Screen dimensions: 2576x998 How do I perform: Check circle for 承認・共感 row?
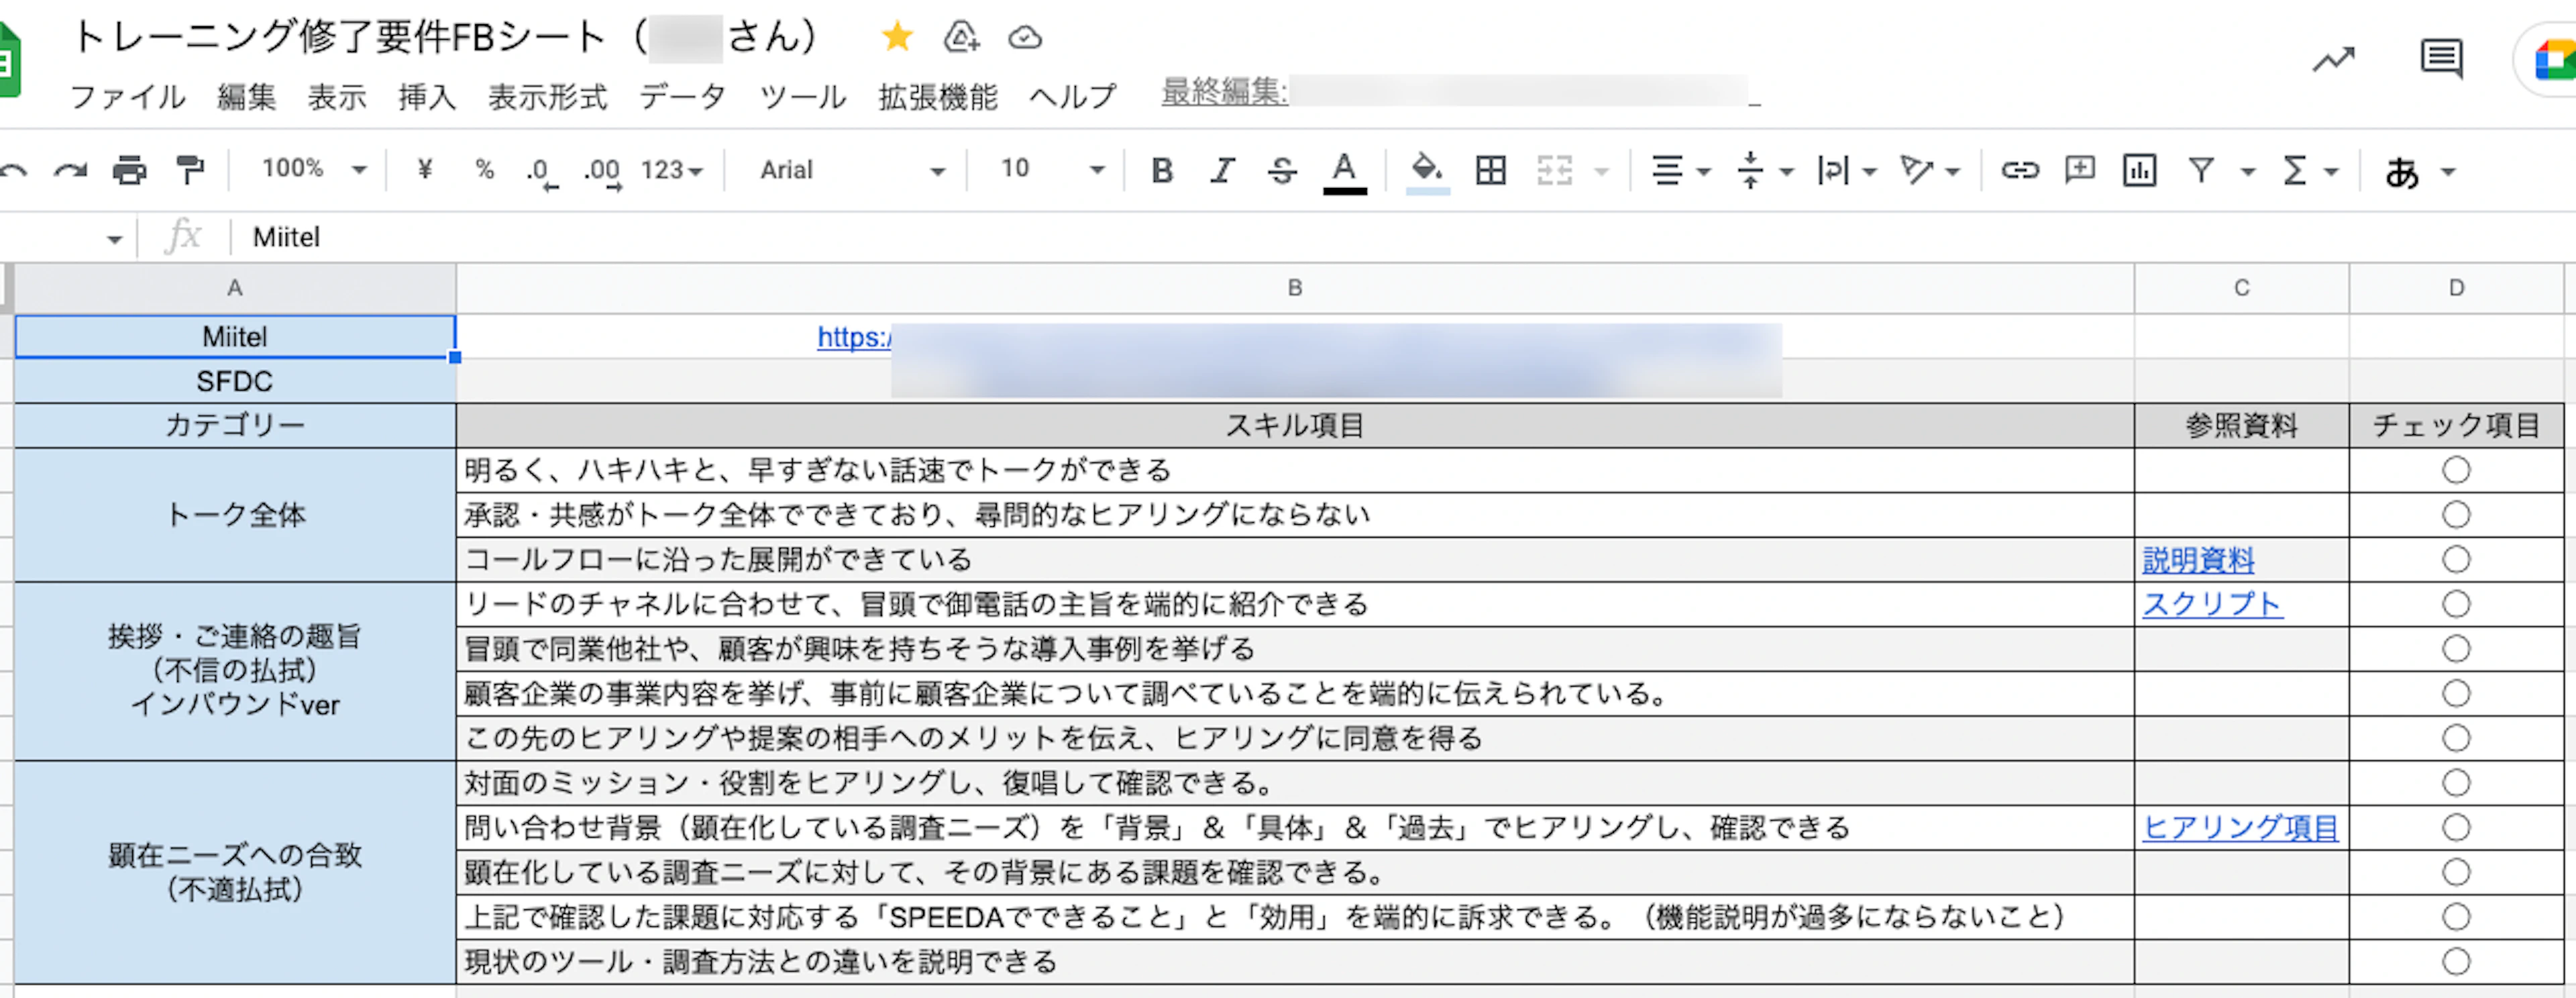(2456, 515)
